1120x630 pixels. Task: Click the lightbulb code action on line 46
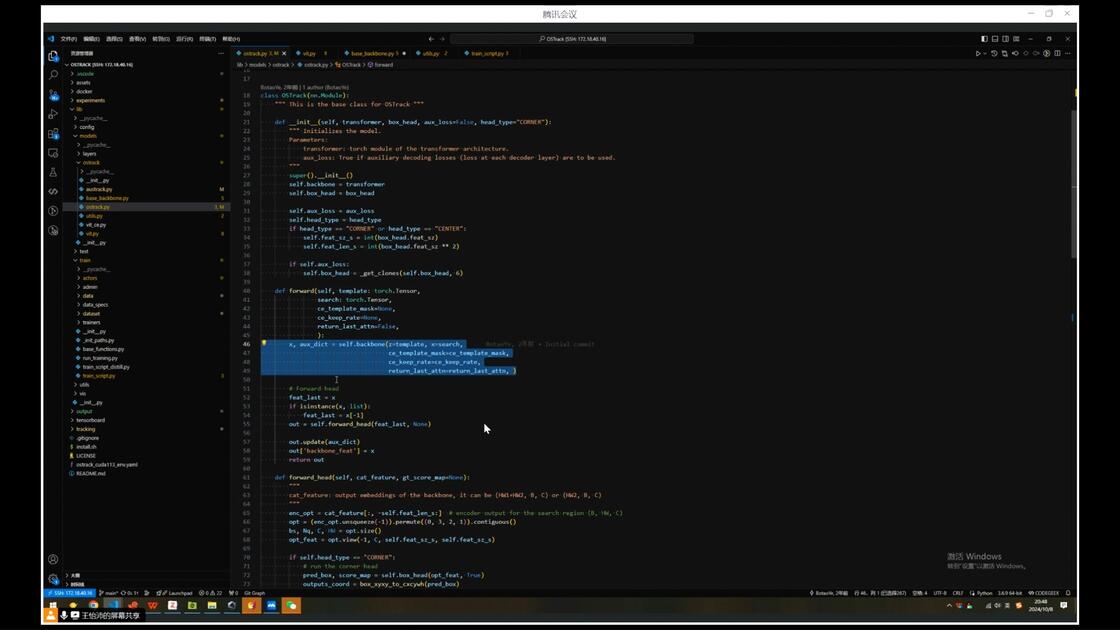tap(264, 344)
